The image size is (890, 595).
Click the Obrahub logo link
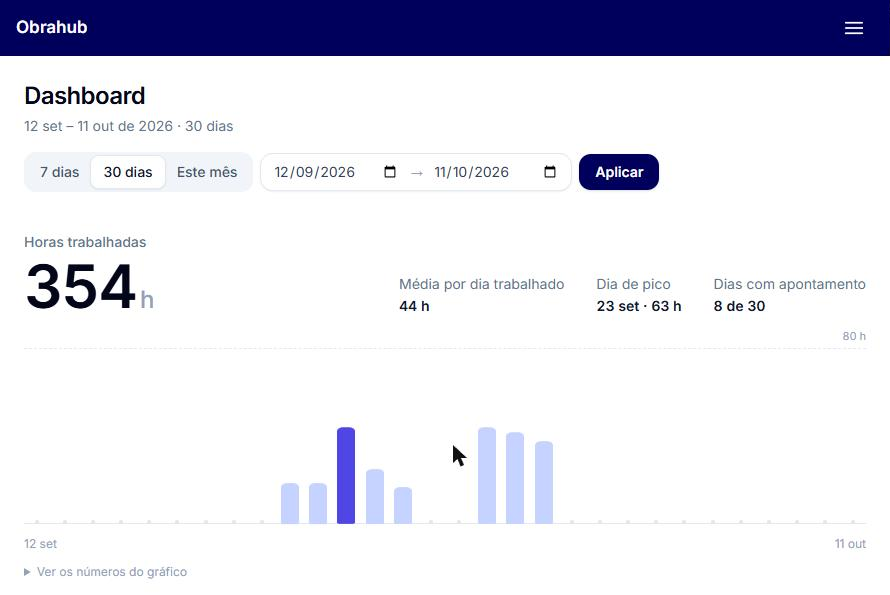52,27
